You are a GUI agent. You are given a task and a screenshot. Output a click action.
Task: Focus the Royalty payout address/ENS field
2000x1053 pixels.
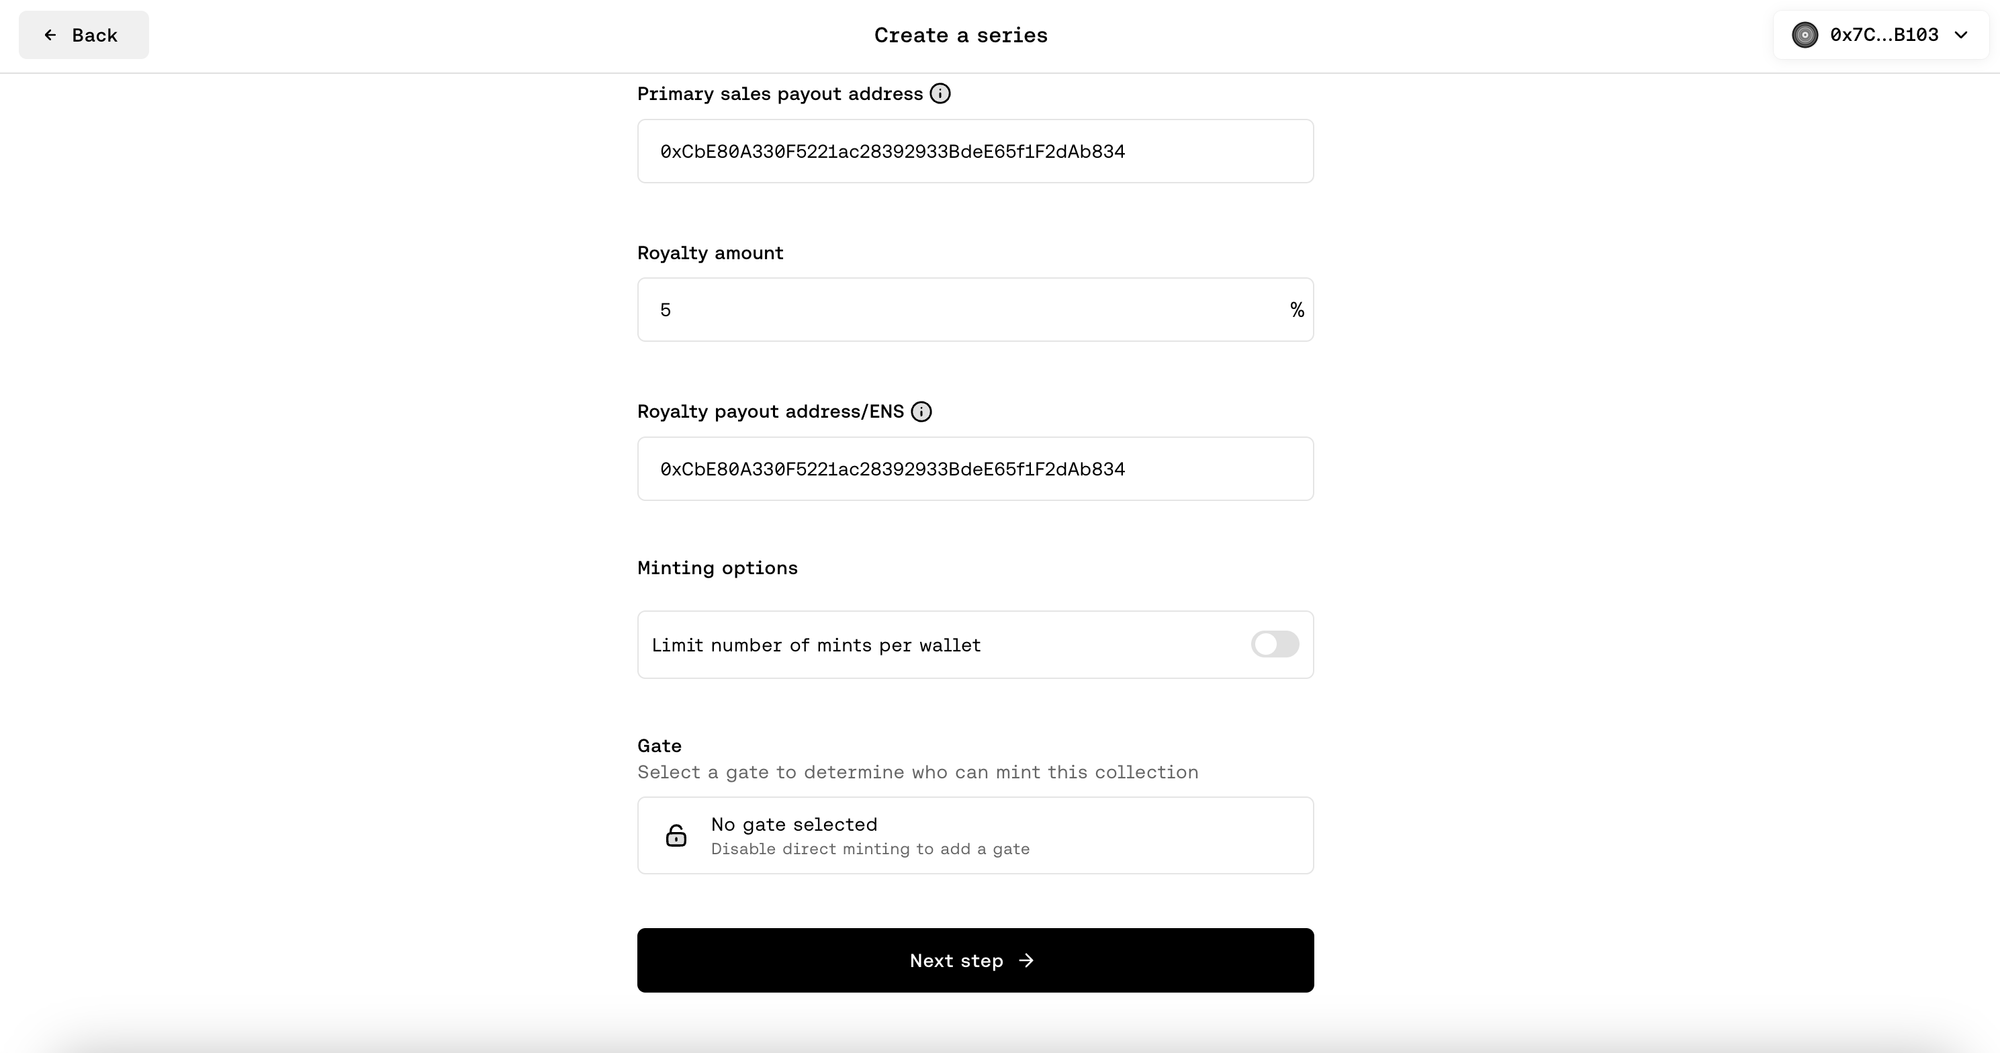[975, 469]
